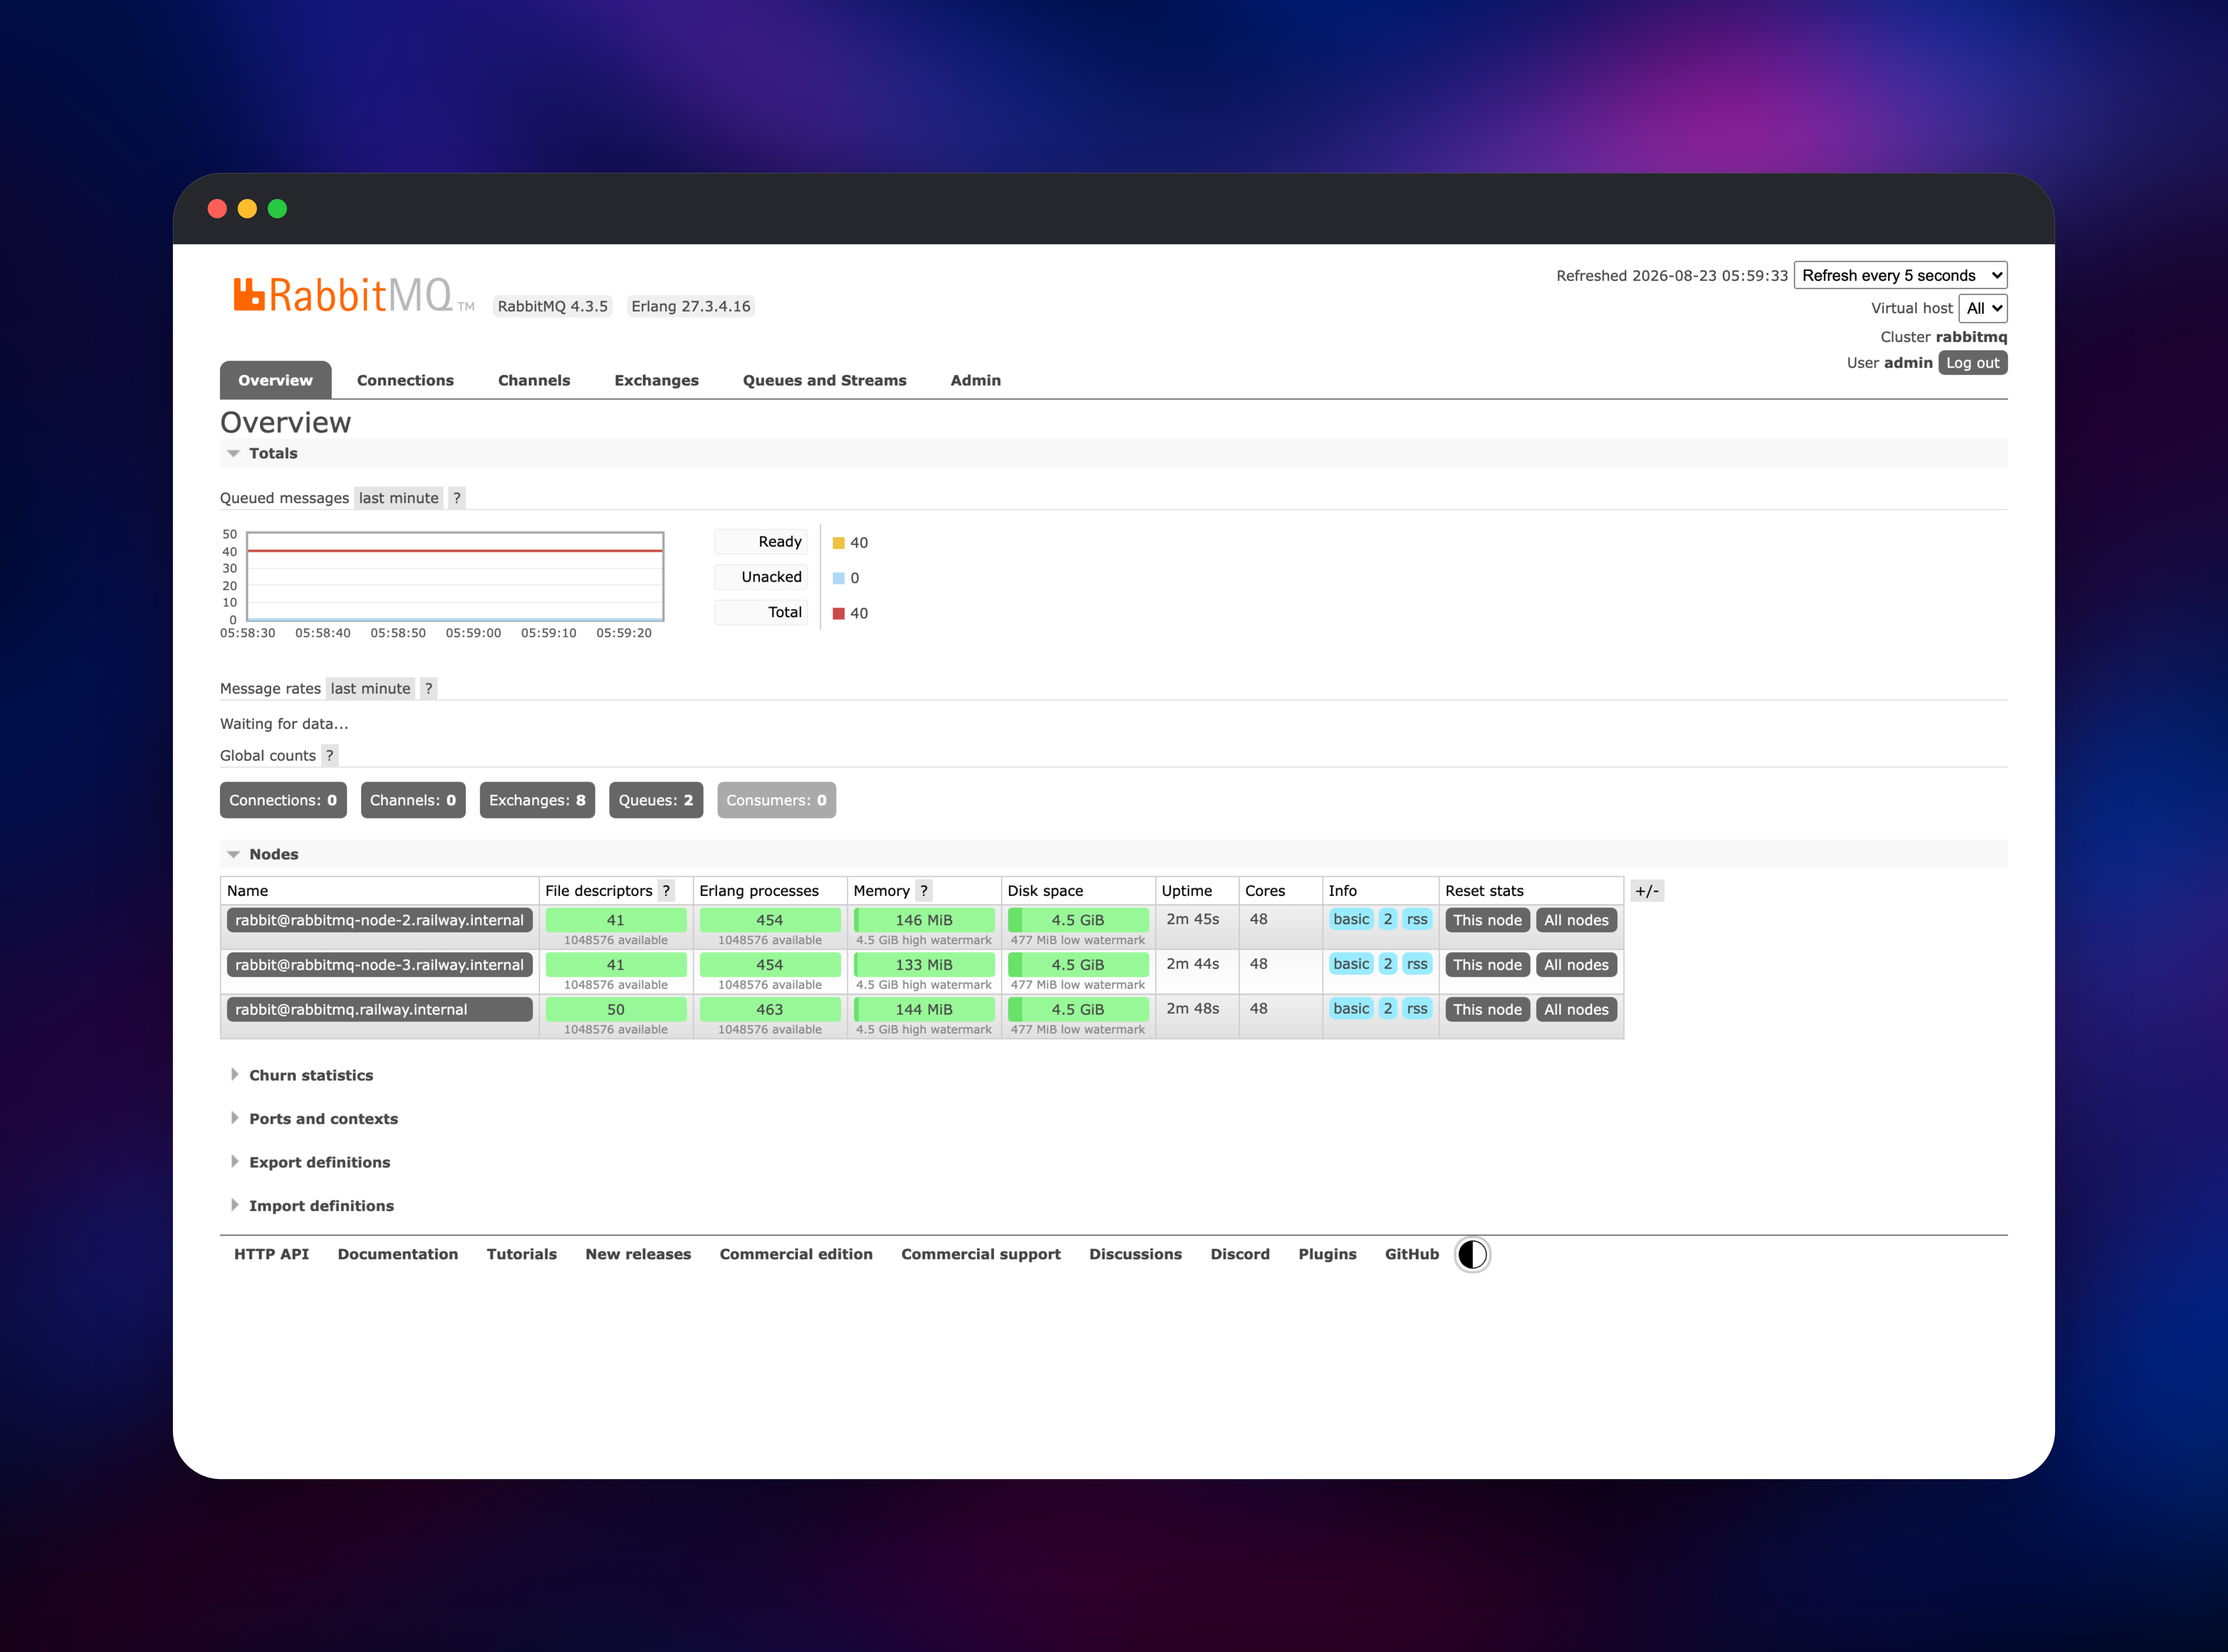Open the Commercial edition link
The width and height of the screenshot is (2228, 1652).
(x=796, y=1254)
